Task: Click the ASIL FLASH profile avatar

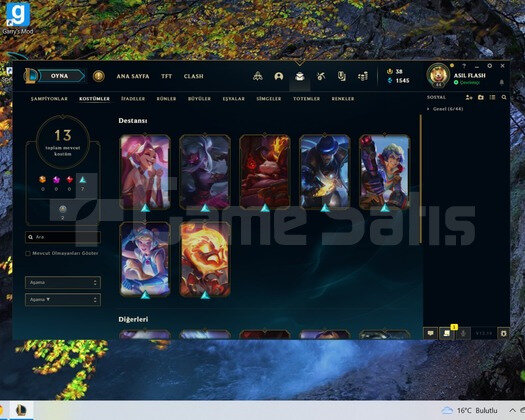Action: point(438,75)
